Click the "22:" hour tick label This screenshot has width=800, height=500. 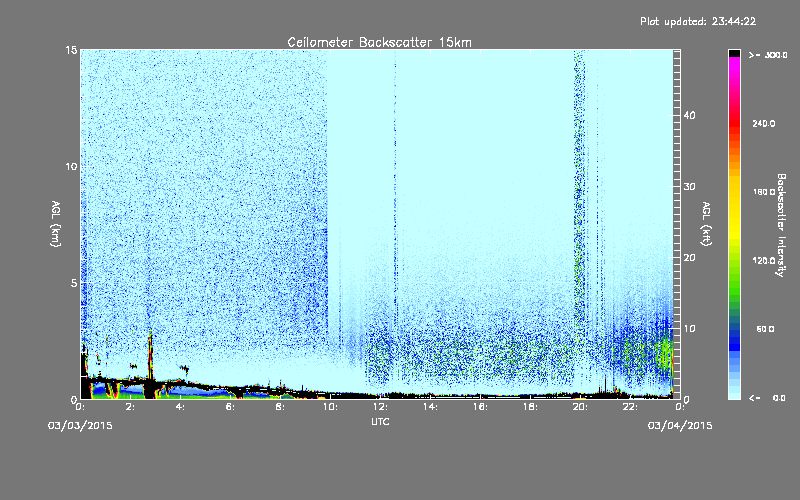[630, 407]
